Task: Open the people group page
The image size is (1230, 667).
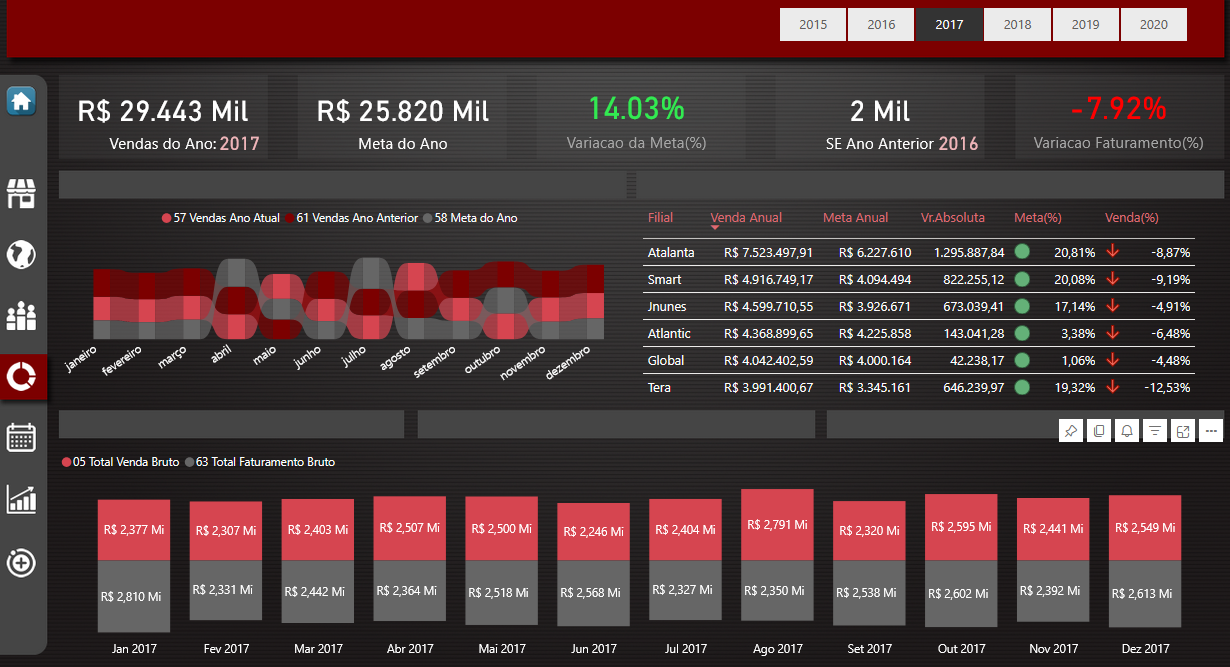Action: click(x=21, y=316)
